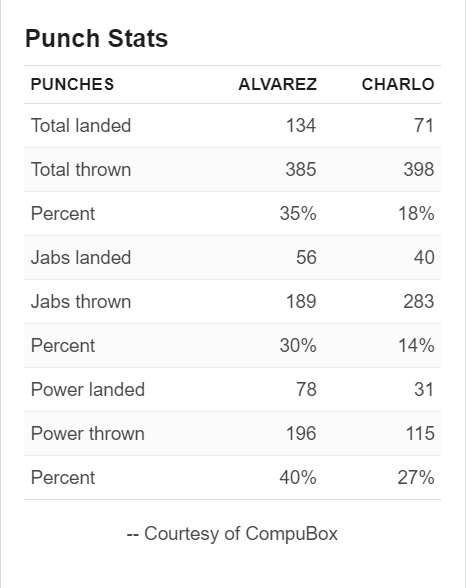Select the CHARLO column header

coord(398,84)
